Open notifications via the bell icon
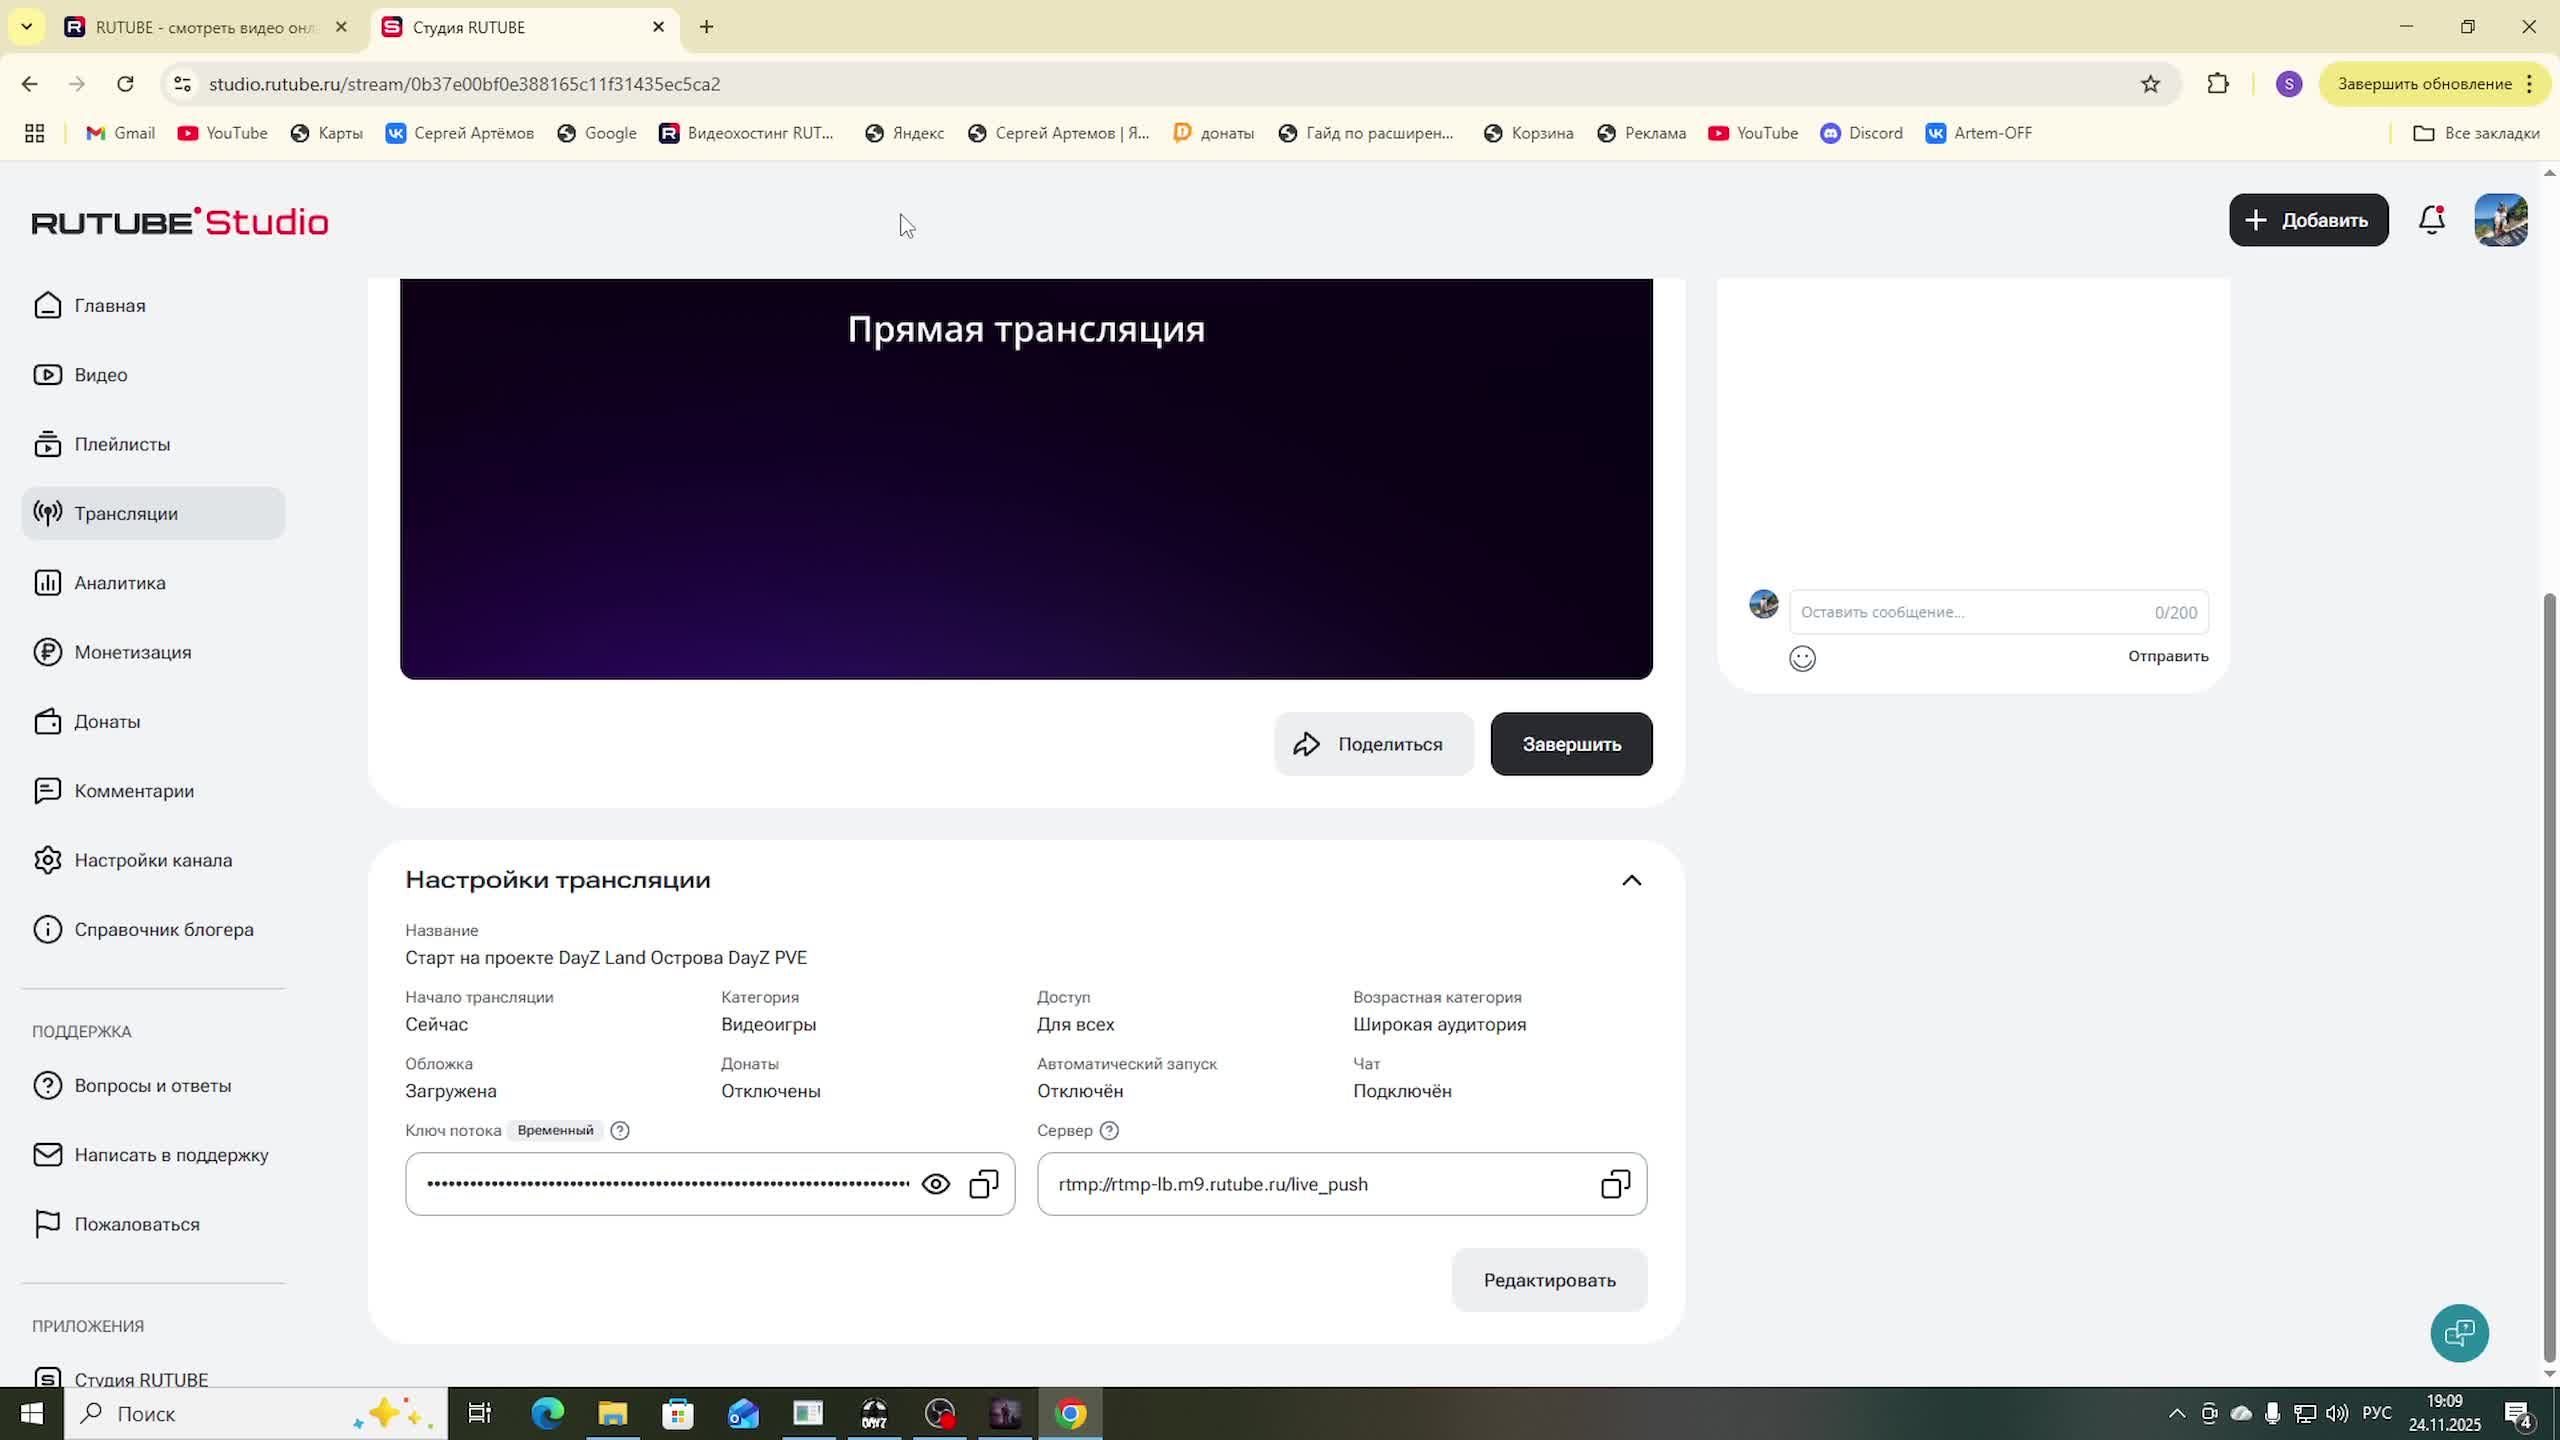The height and width of the screenshot is (1440, 2560). pos(2431,220)
